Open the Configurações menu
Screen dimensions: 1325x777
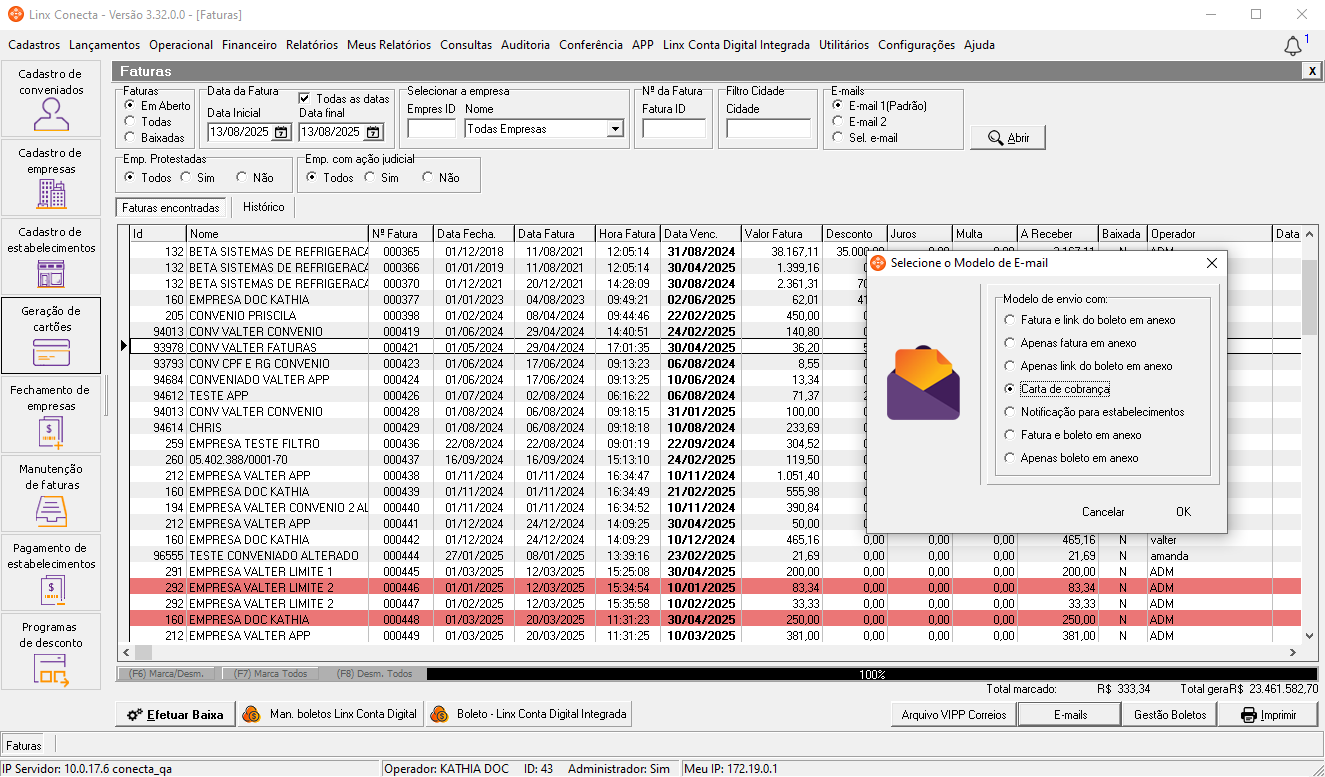[916, 45]
